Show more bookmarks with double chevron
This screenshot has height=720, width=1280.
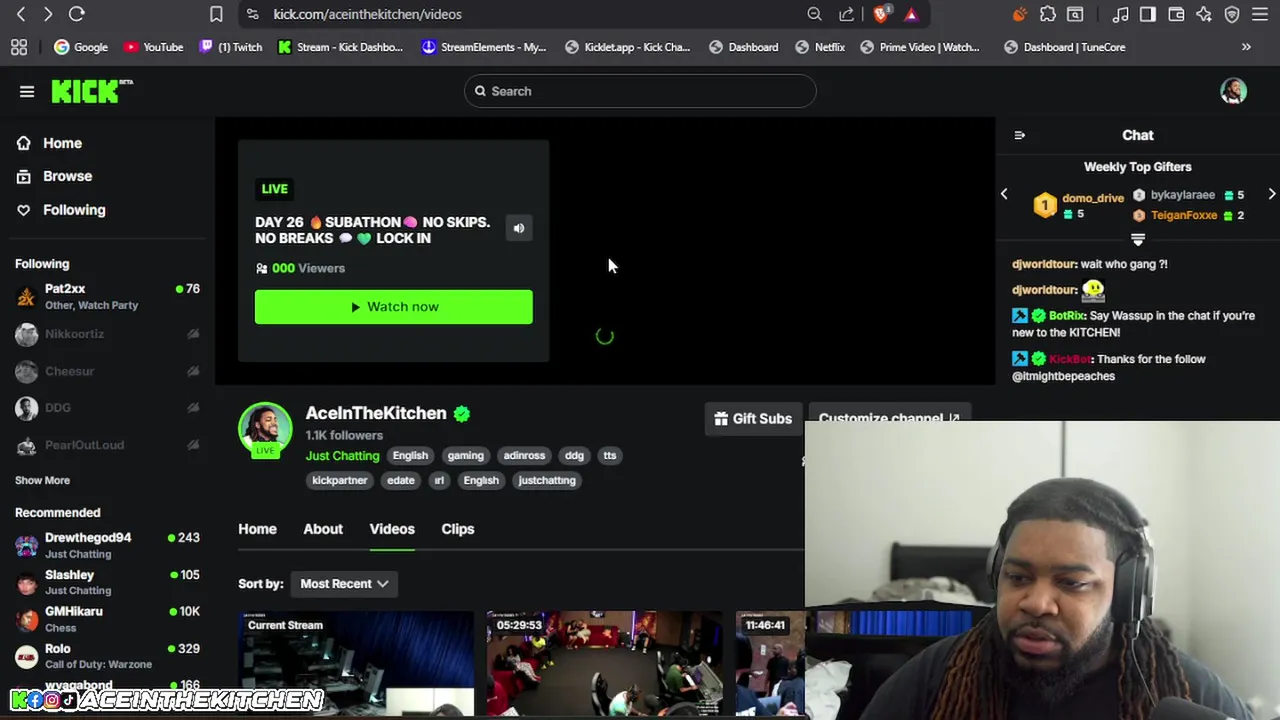coord(1246,47)
